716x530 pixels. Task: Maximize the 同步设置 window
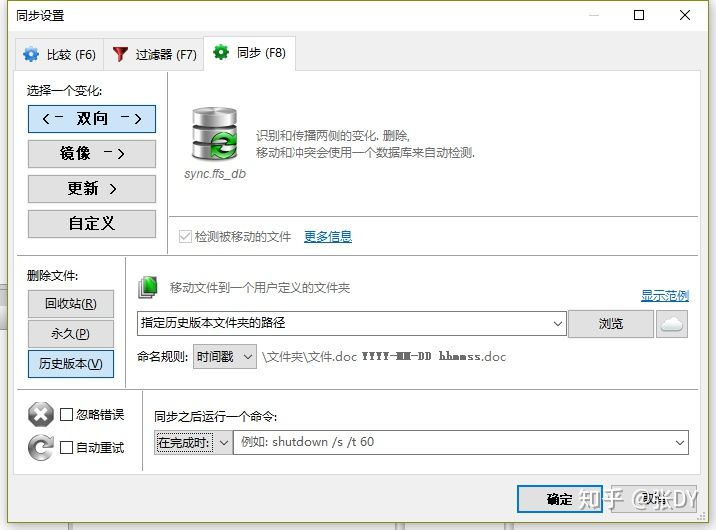click(x=639, y=15)
